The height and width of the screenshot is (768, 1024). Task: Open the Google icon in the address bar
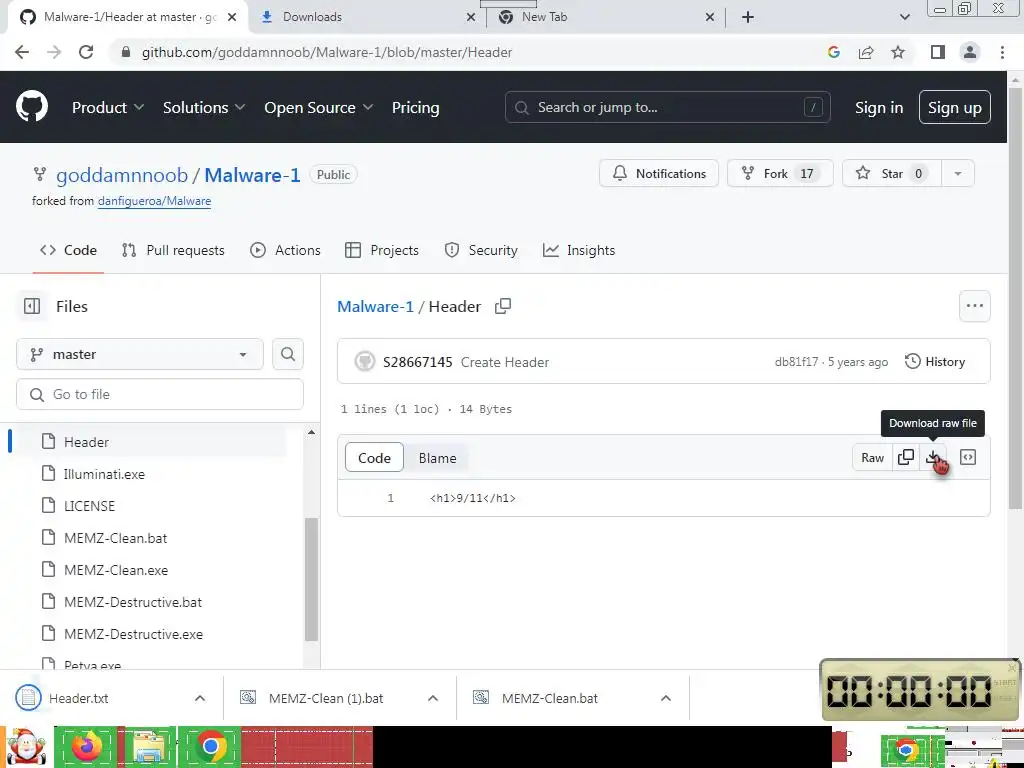click(x=833, y=52)
